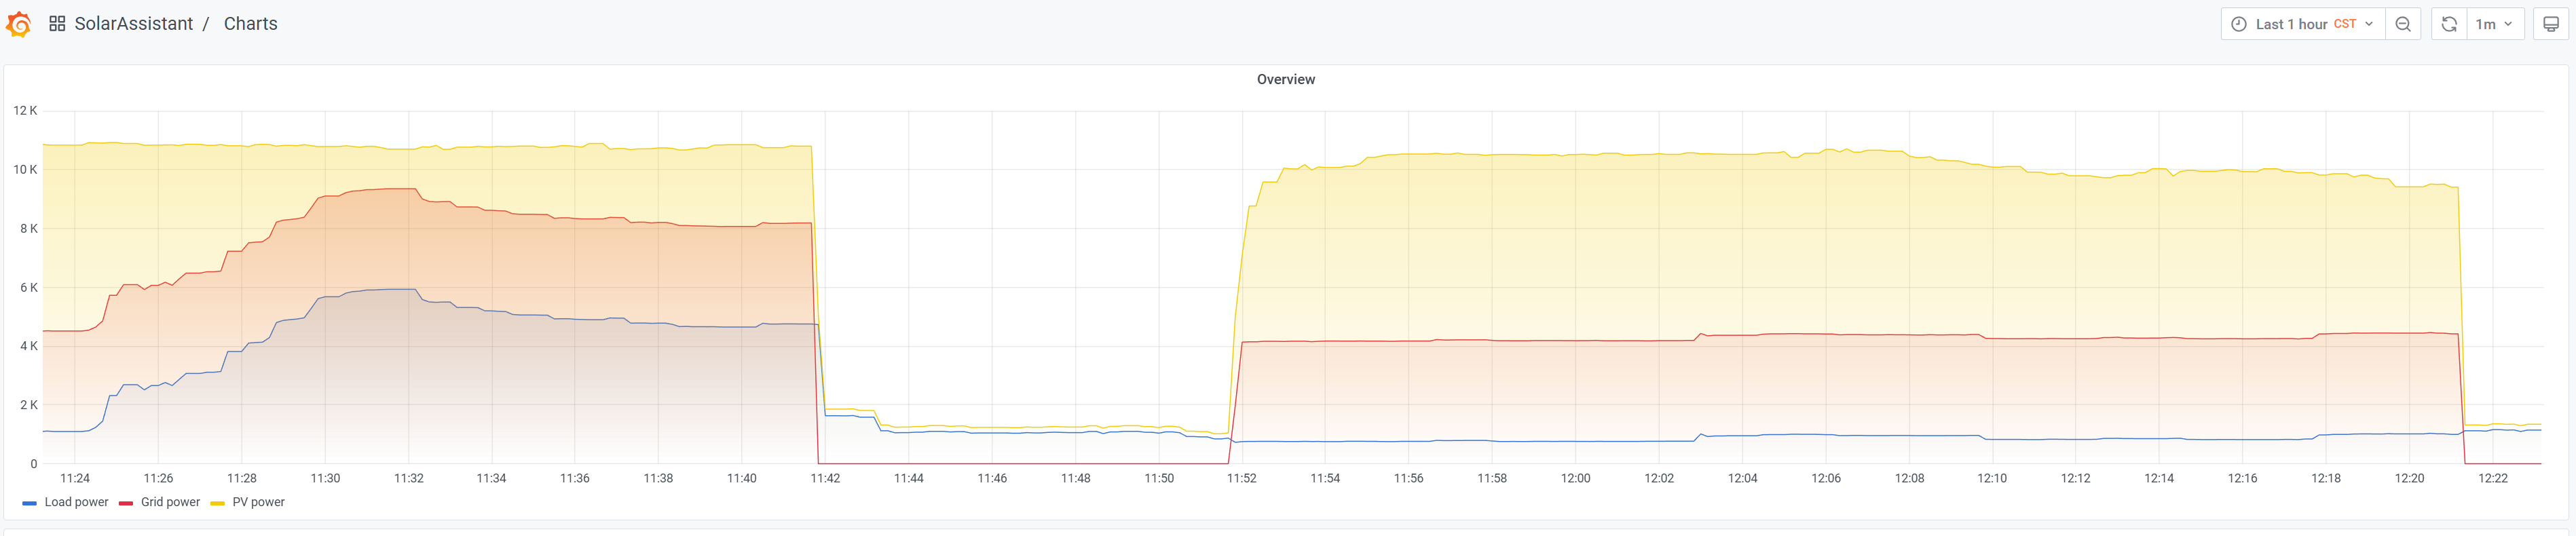Expand the 1m refresh interval dropdown
The image size is (2576, 536).
point(2493,24)
